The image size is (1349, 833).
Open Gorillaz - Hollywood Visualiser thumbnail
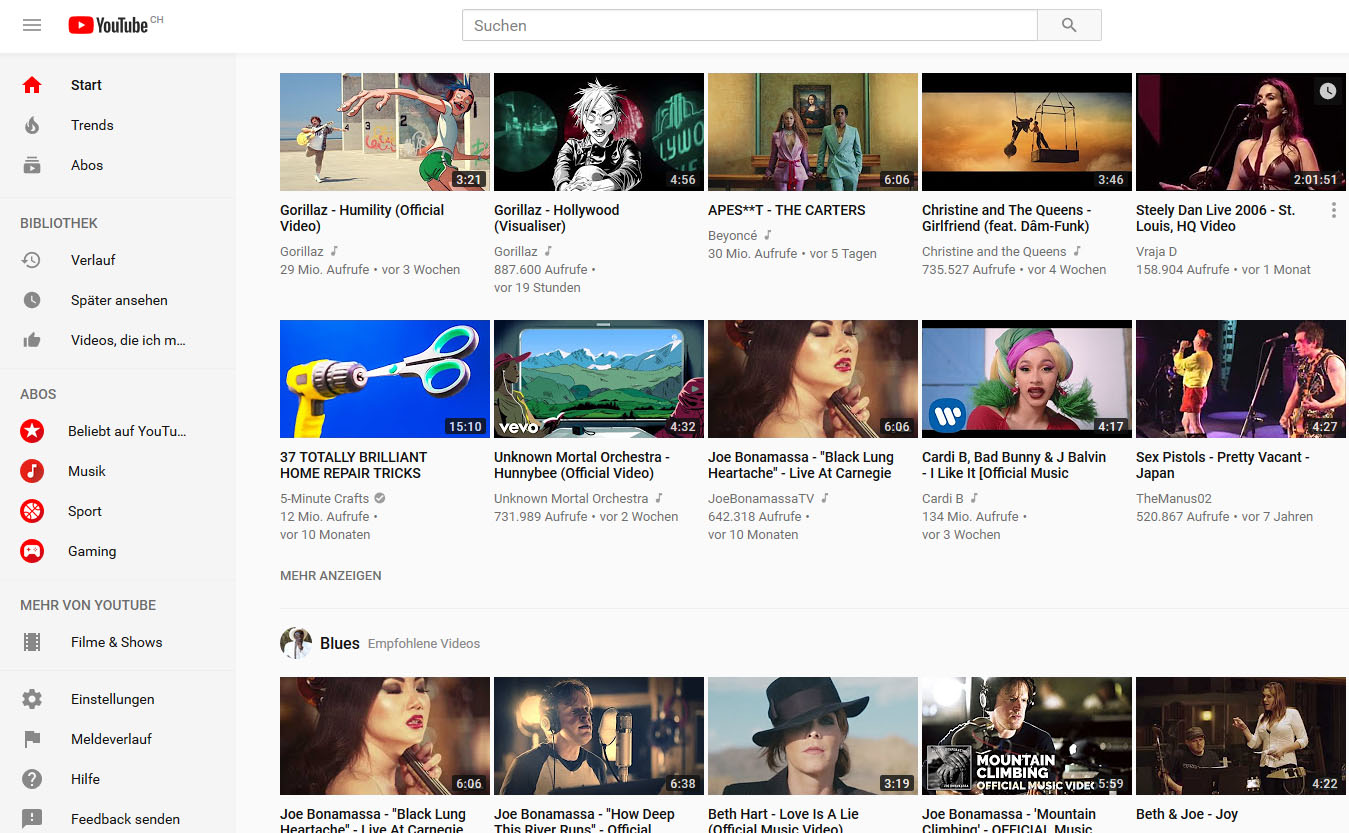(x=599, y=132)
